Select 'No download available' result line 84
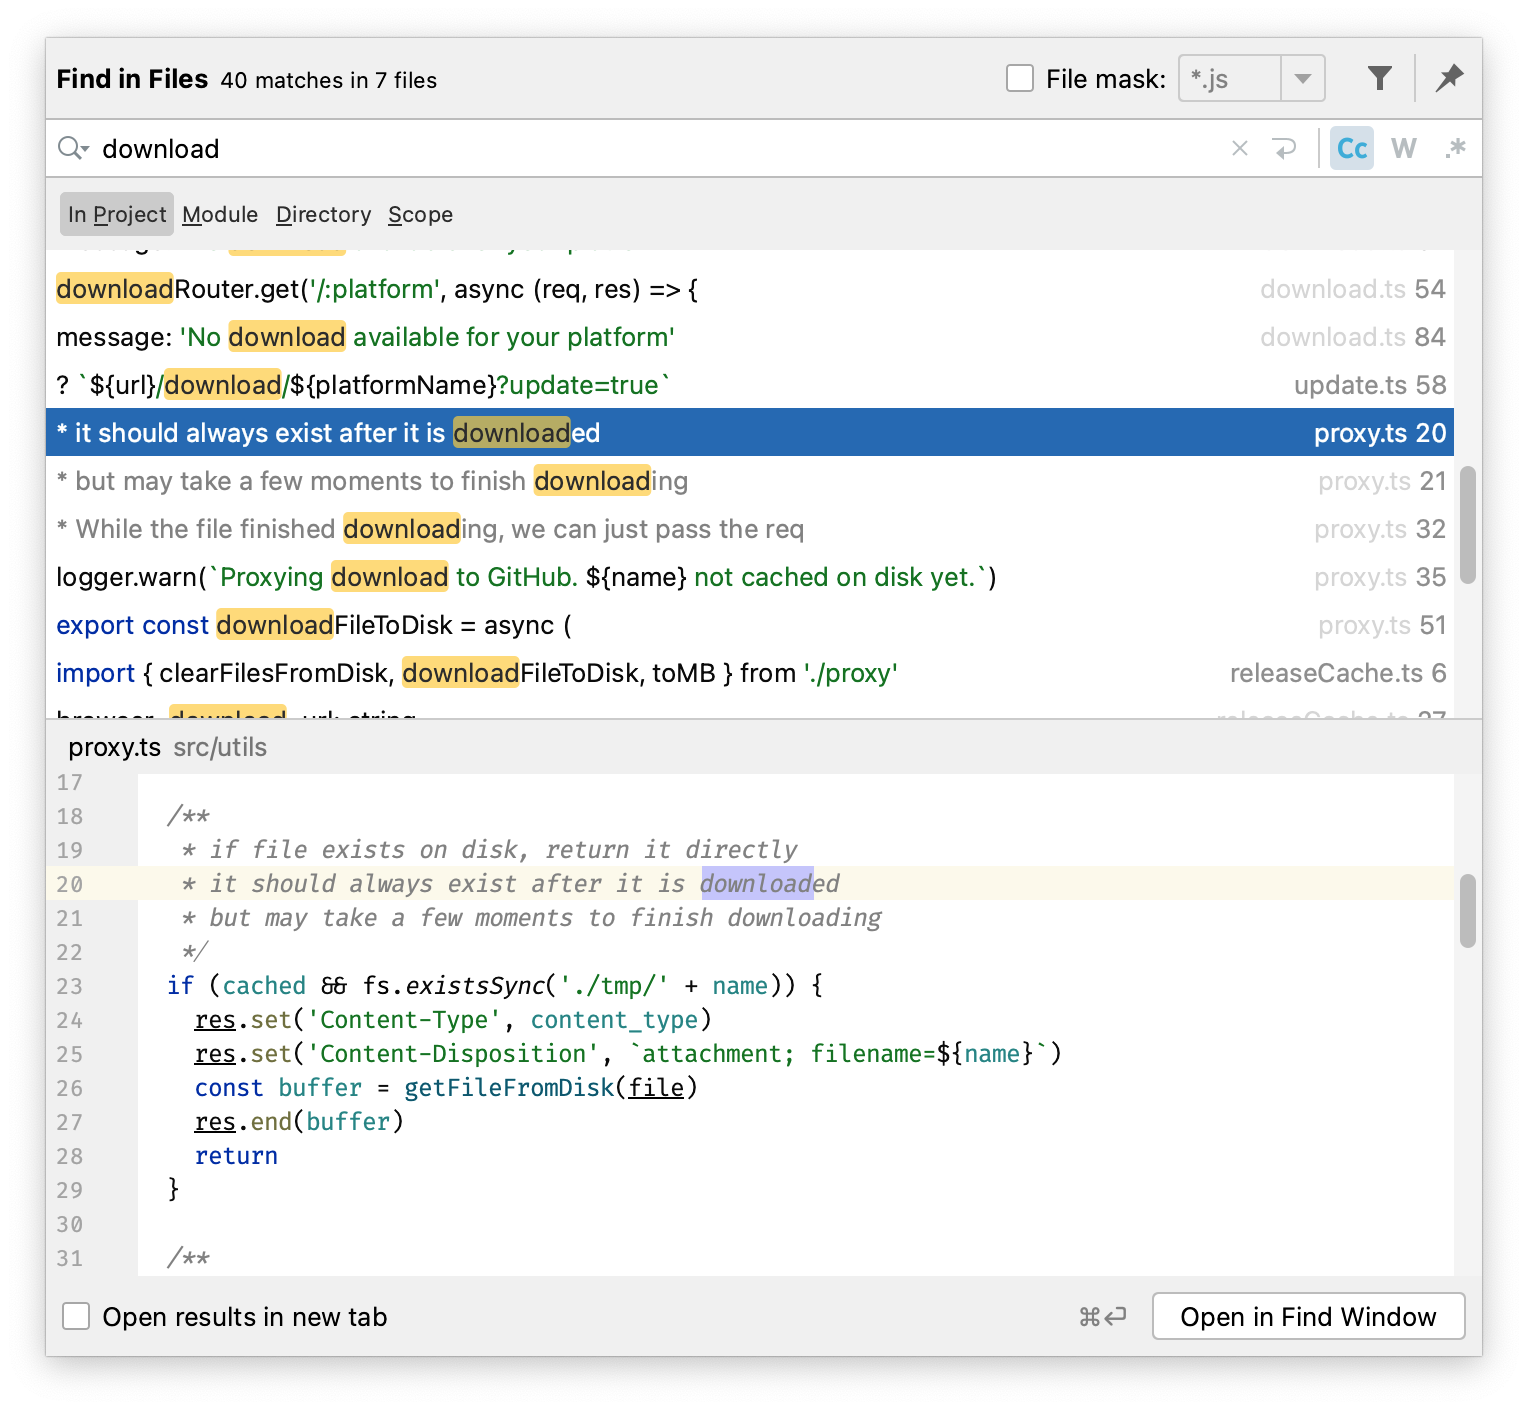Image resolution: width=1528 pixels, height=1410 pixels. 750,337
